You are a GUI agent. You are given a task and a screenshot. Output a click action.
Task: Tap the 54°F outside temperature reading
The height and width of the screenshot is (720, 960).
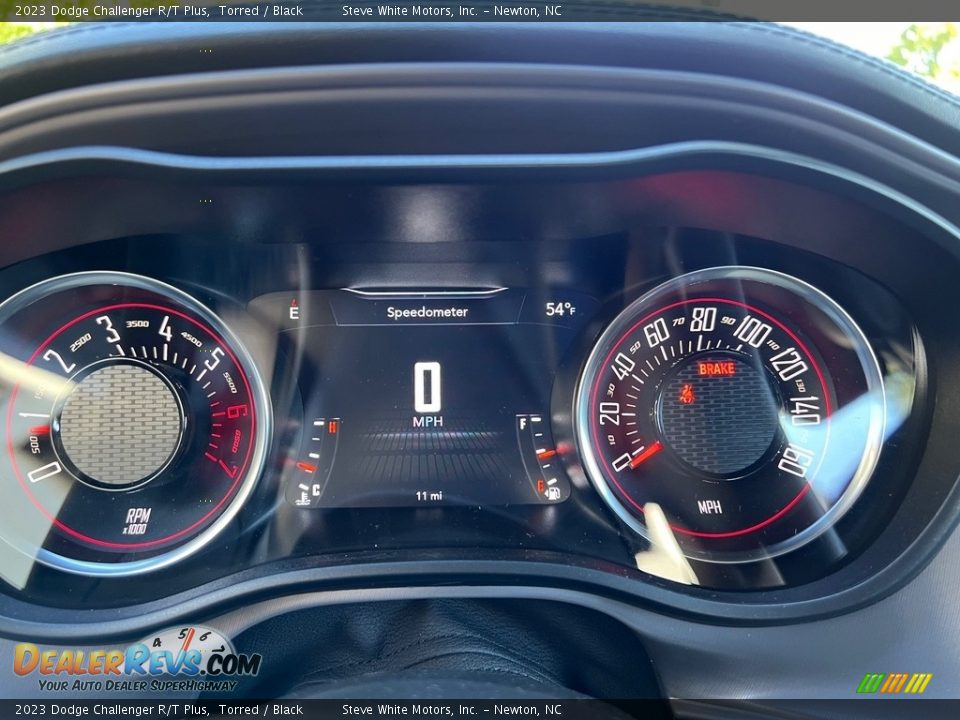click(560, 309)
